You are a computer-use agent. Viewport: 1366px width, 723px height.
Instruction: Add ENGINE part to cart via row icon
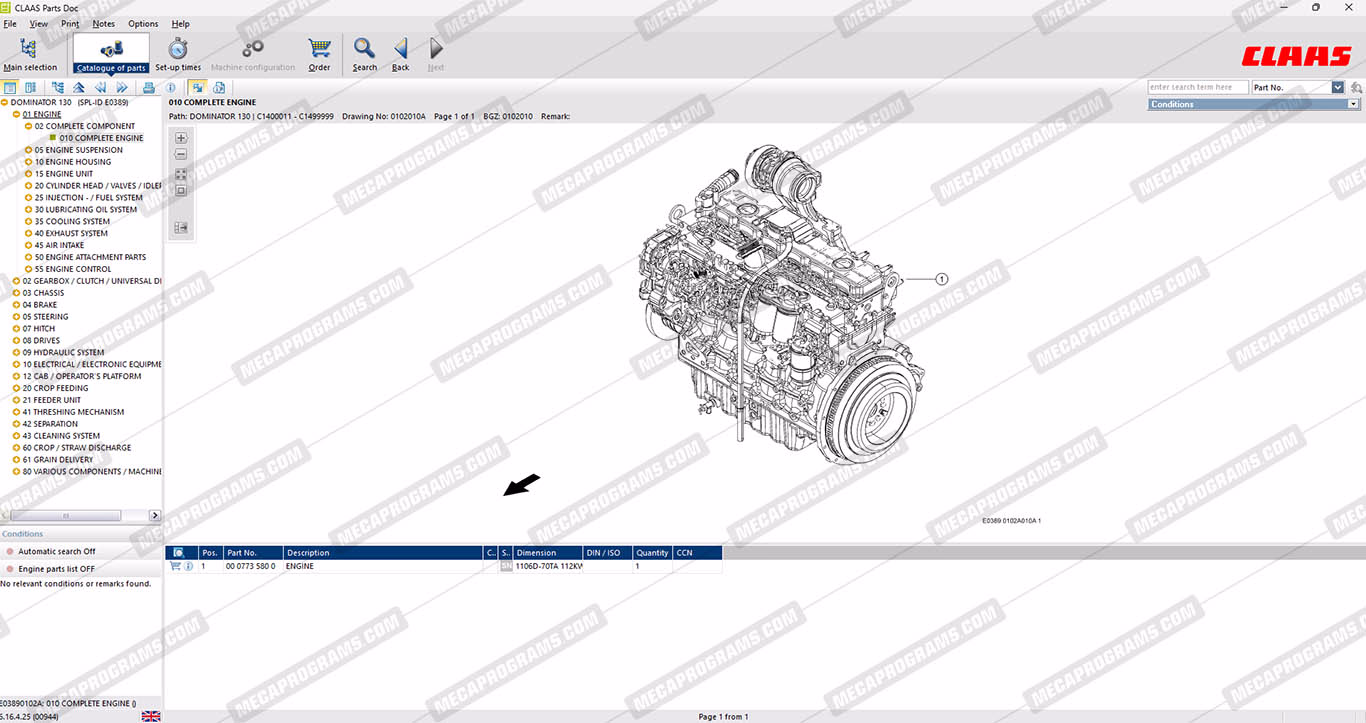(176, 566)
